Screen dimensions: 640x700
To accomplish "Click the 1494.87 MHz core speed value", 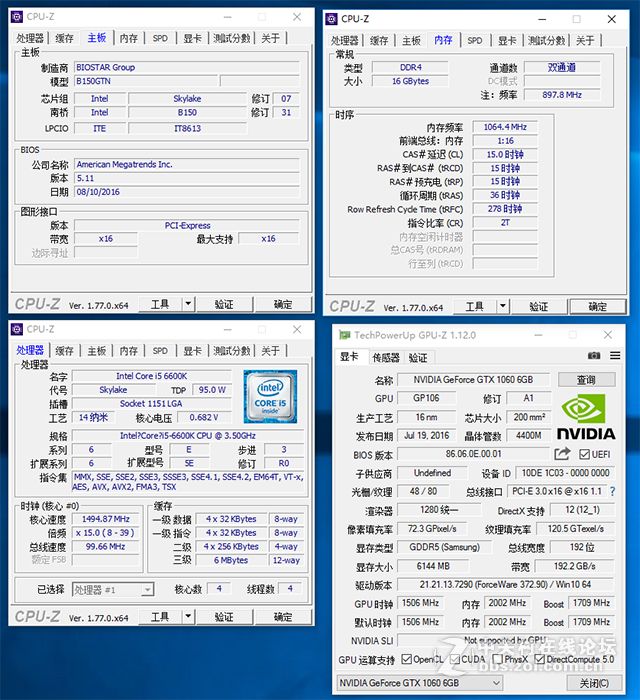I will click(x=106, y=519).
